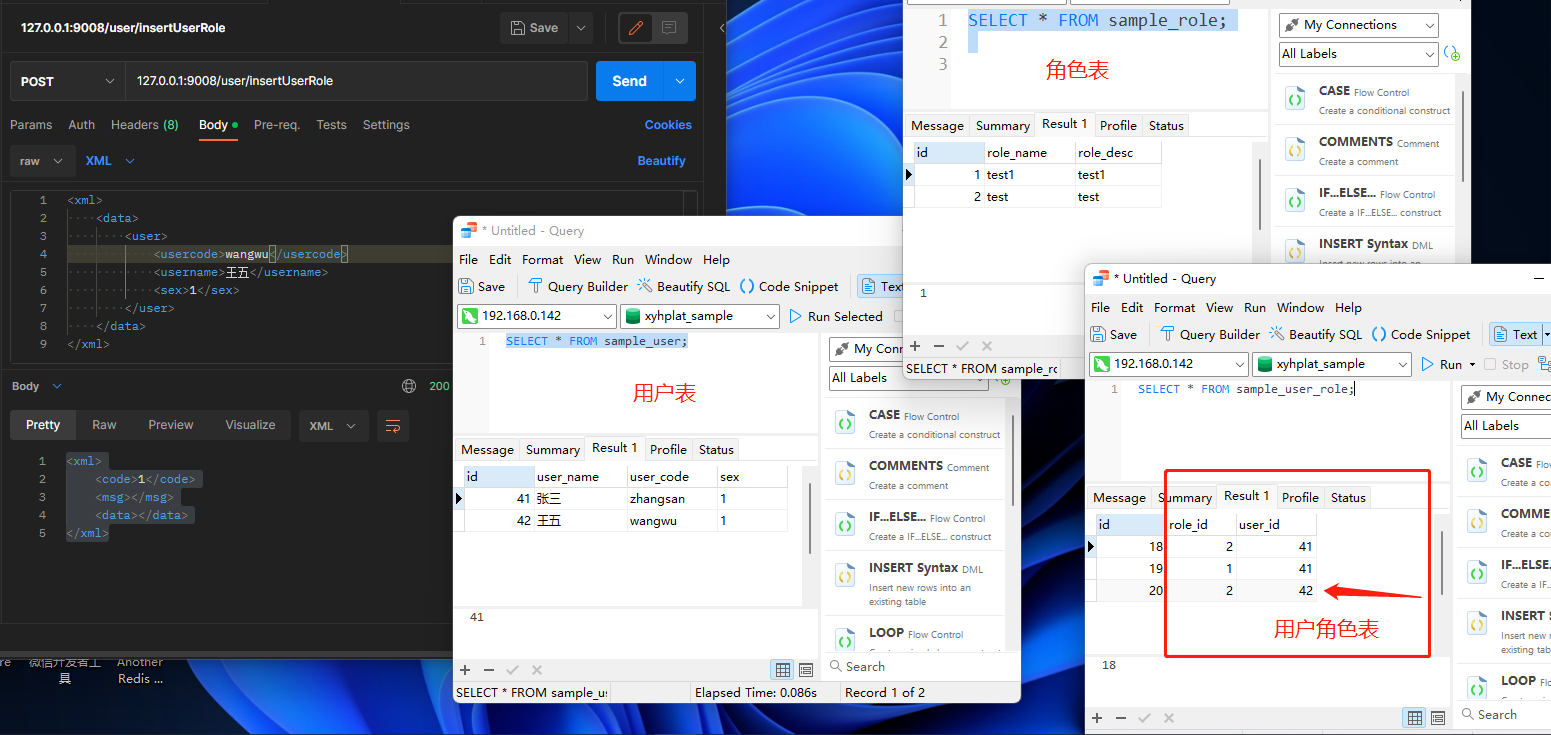Click the edit pencil icon in Postman
The height and width of the screenshot is (735, 1551).
pos(635,28)
